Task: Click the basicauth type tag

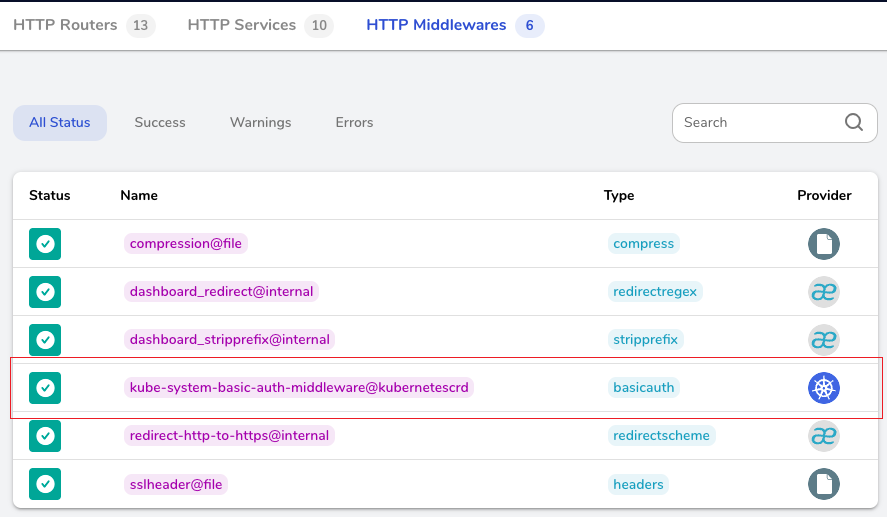Action: click(x=644, y=388)
